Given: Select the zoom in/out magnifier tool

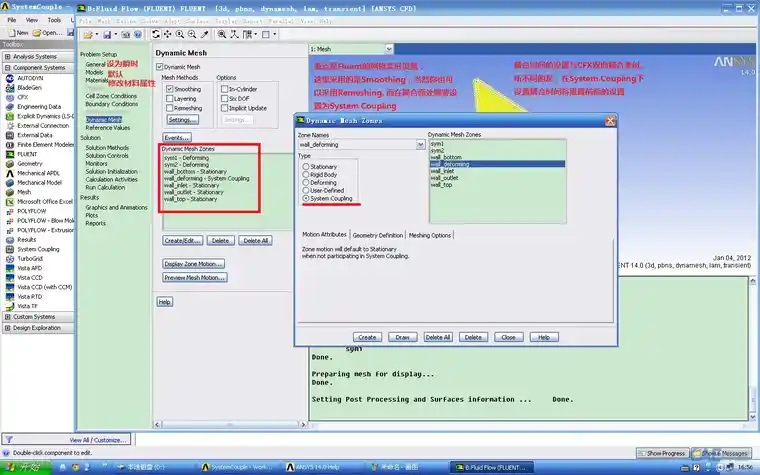Looking at the screenshot, I should pyautogui.click(x=180, y=34).
